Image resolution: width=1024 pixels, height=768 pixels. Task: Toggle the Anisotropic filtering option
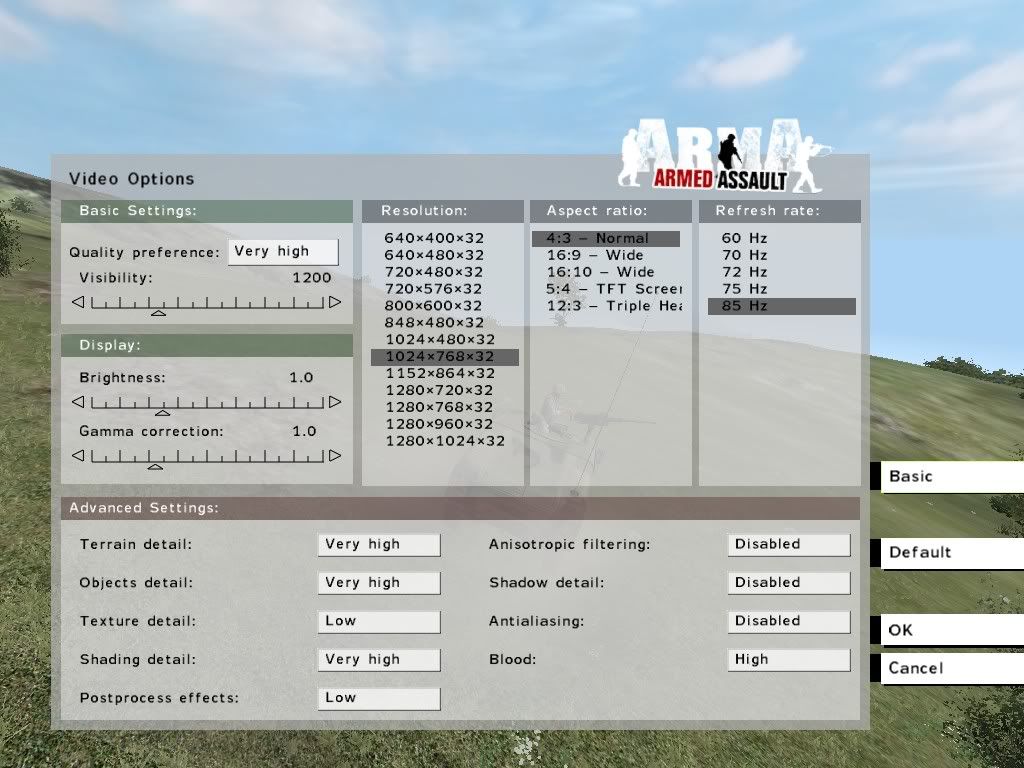coord(788,545)
